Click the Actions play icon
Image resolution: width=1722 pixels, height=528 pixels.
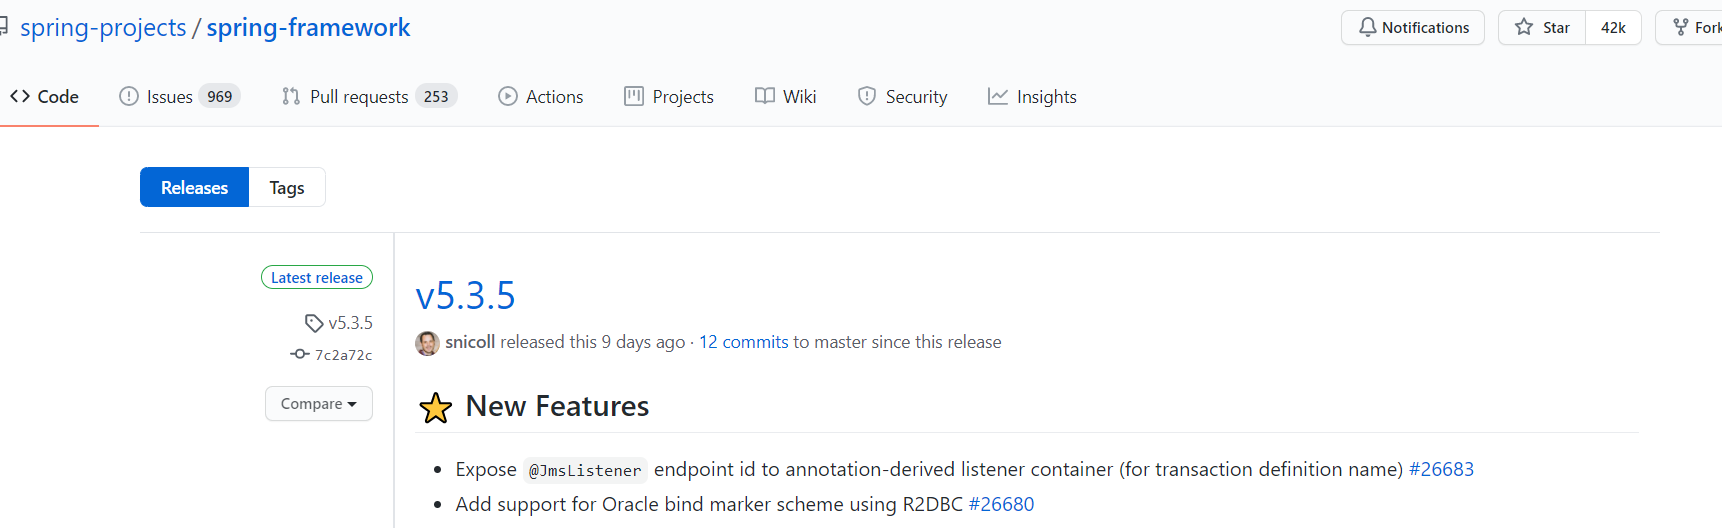[x=508, y=96]
